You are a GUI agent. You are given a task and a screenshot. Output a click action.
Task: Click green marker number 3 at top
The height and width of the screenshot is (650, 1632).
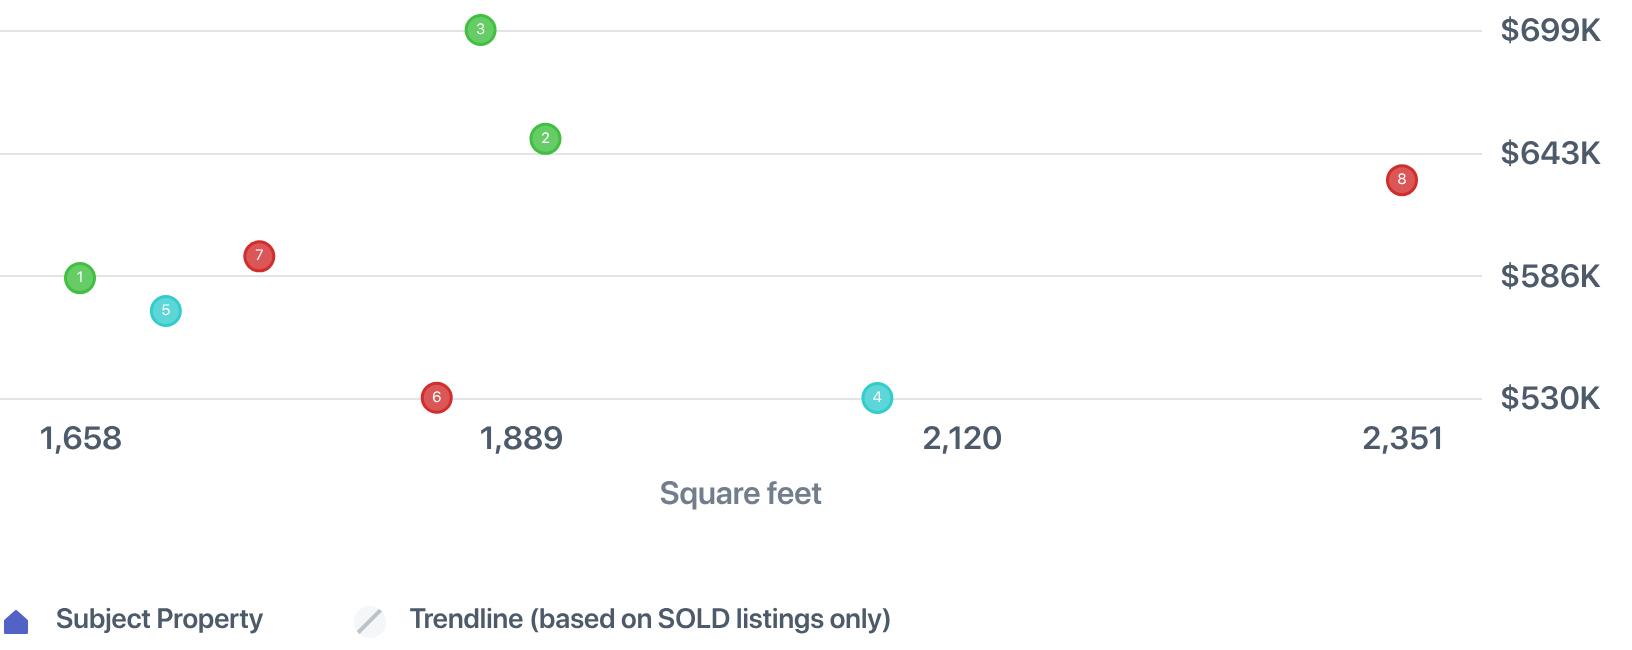point(481,30)
